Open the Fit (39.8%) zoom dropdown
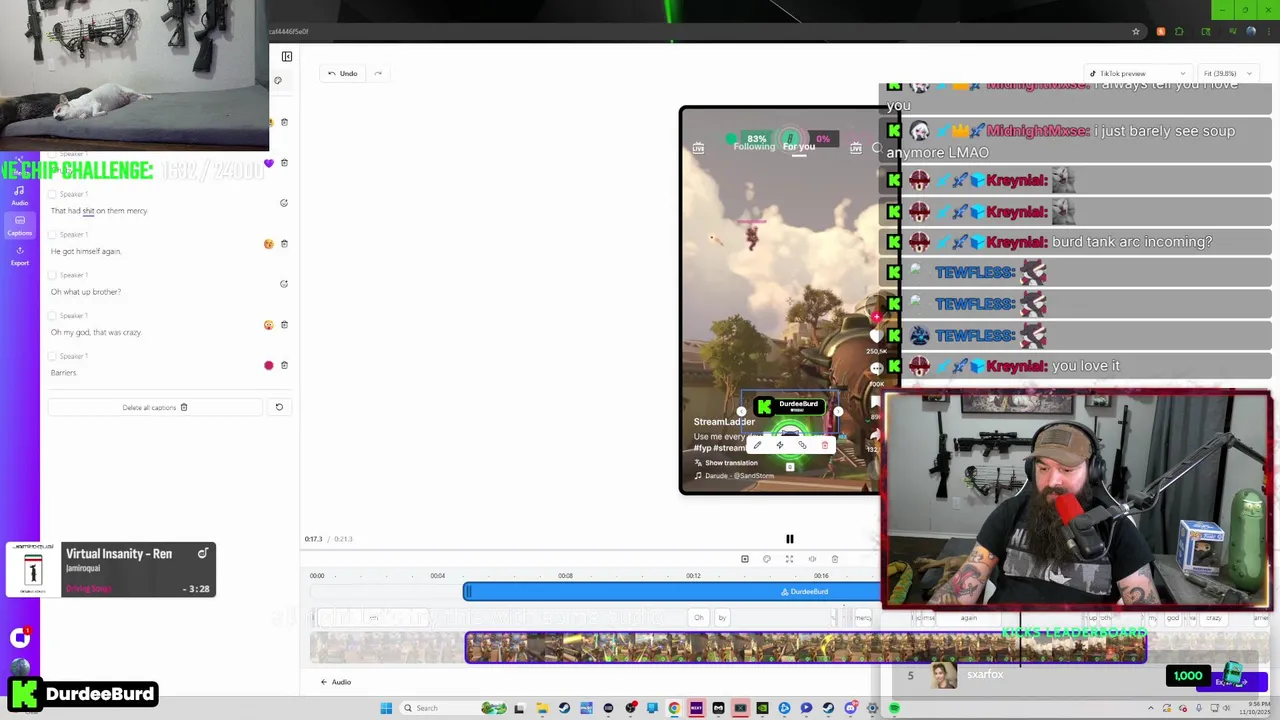This screenshot has height=720, width=1280. tap(1227, 73)
